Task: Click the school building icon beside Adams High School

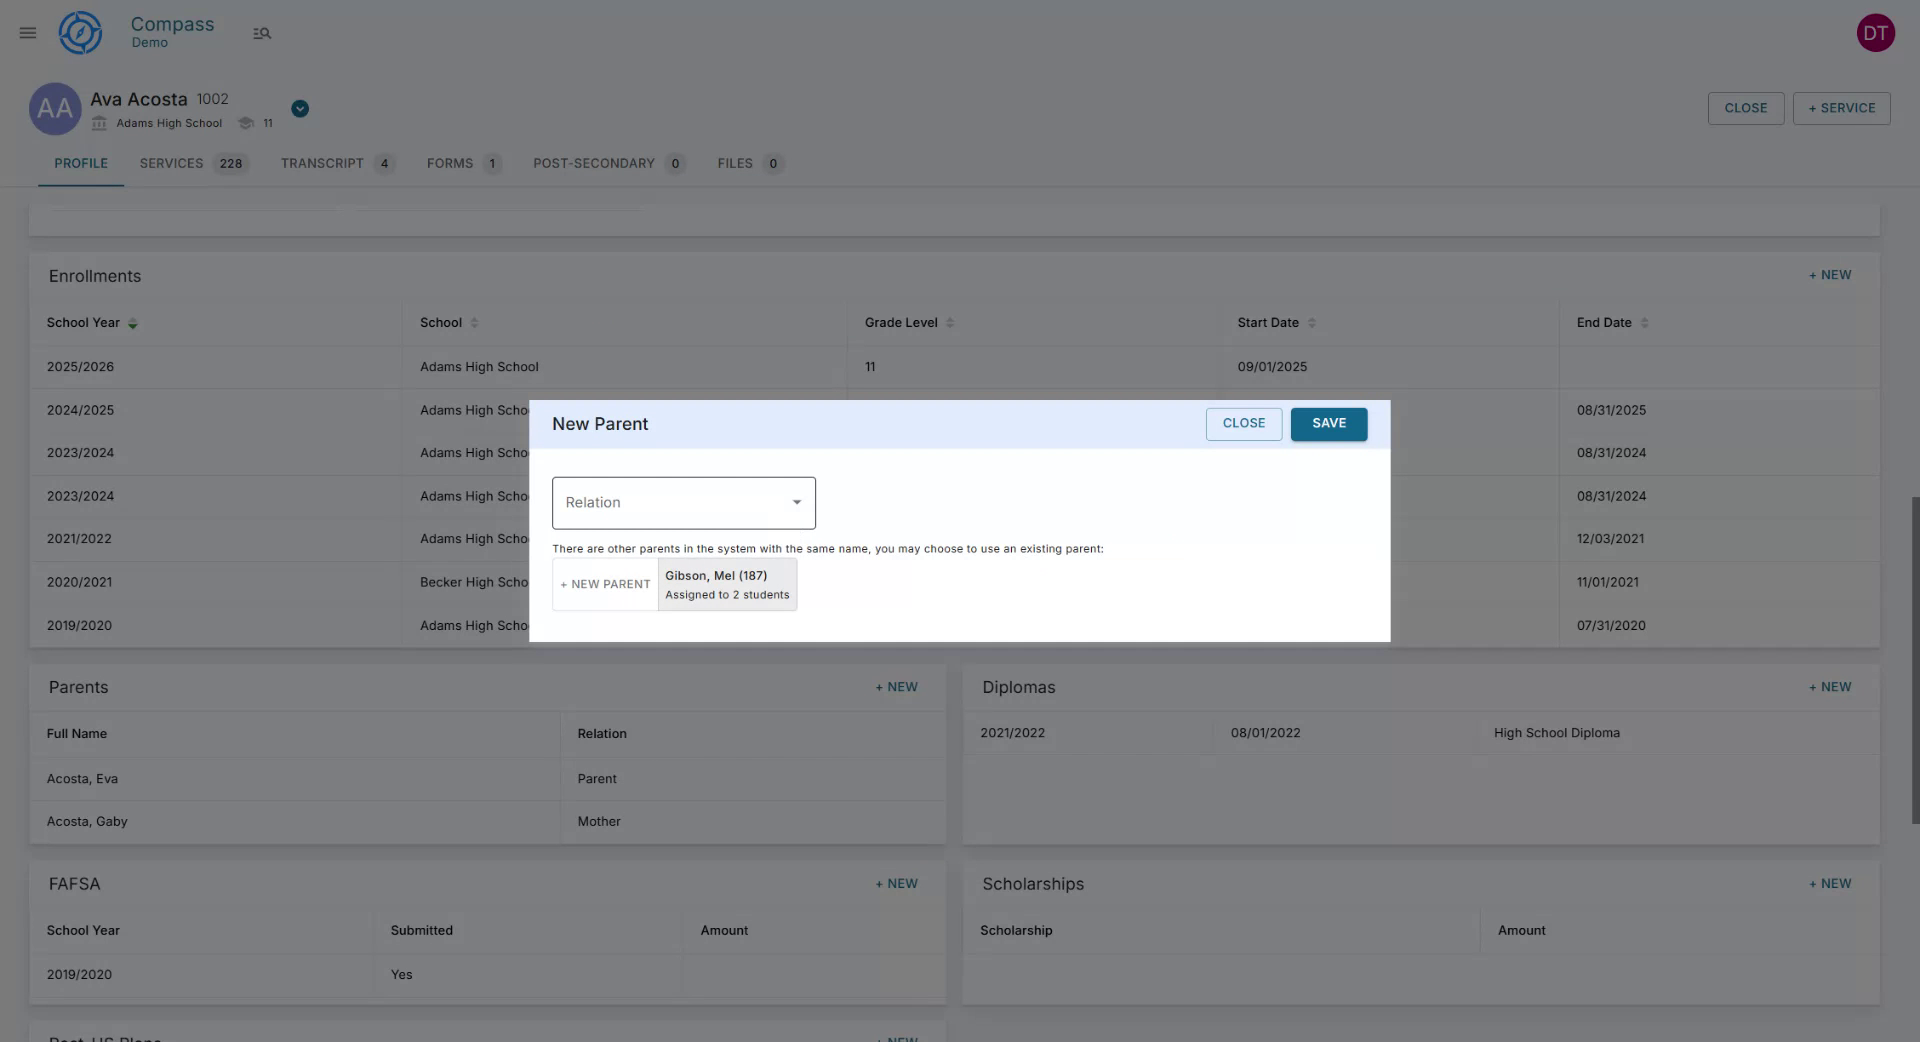Action: pyautogui.click(x=99, y=122)
